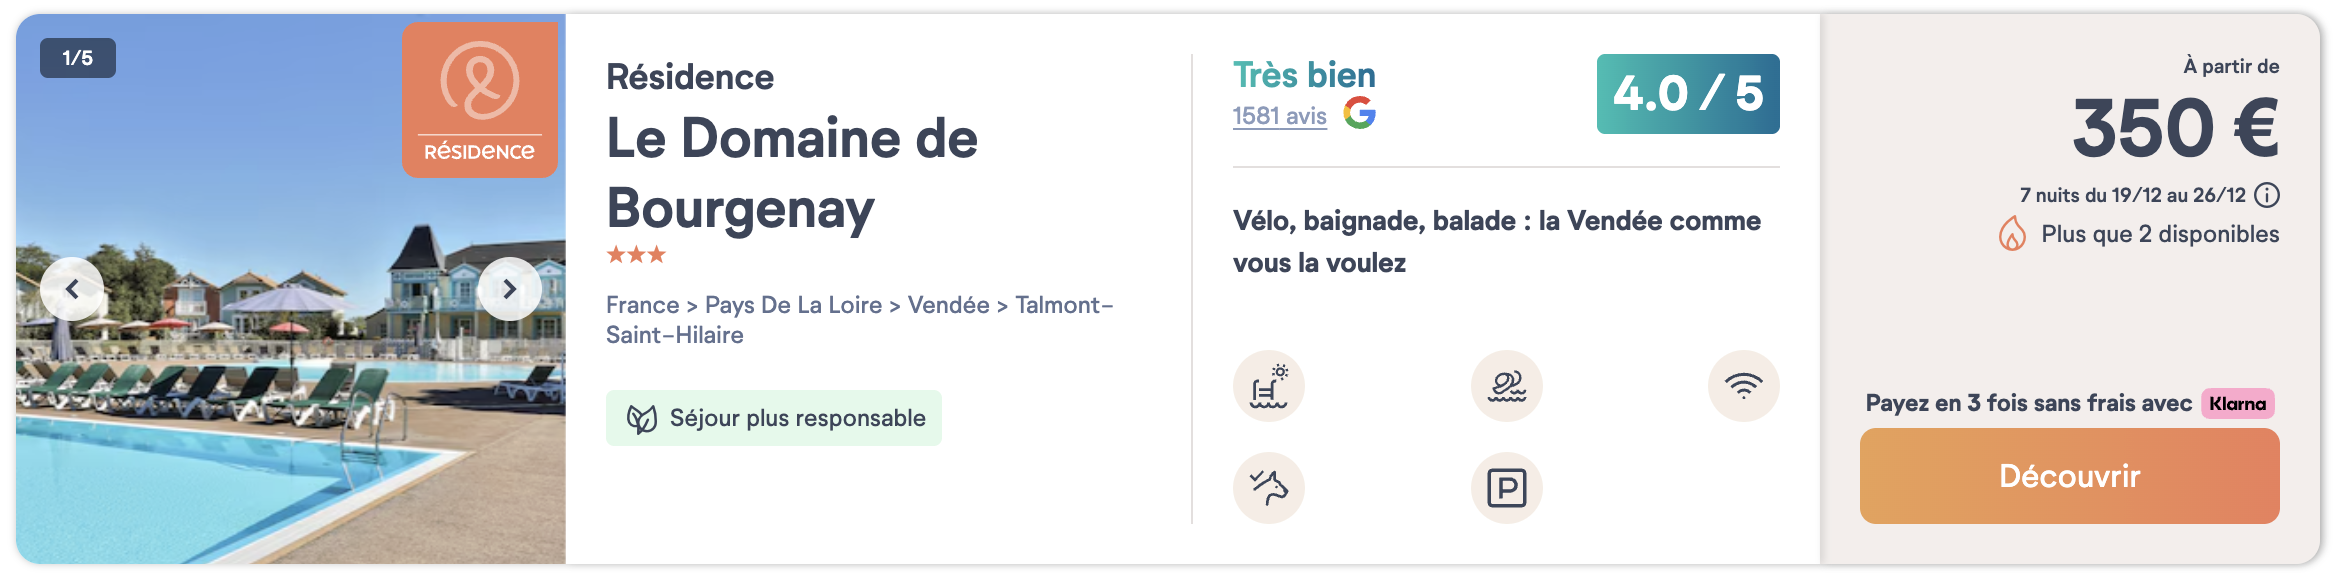
Task: Click the flame availability icon
Action: [2012, 235]
